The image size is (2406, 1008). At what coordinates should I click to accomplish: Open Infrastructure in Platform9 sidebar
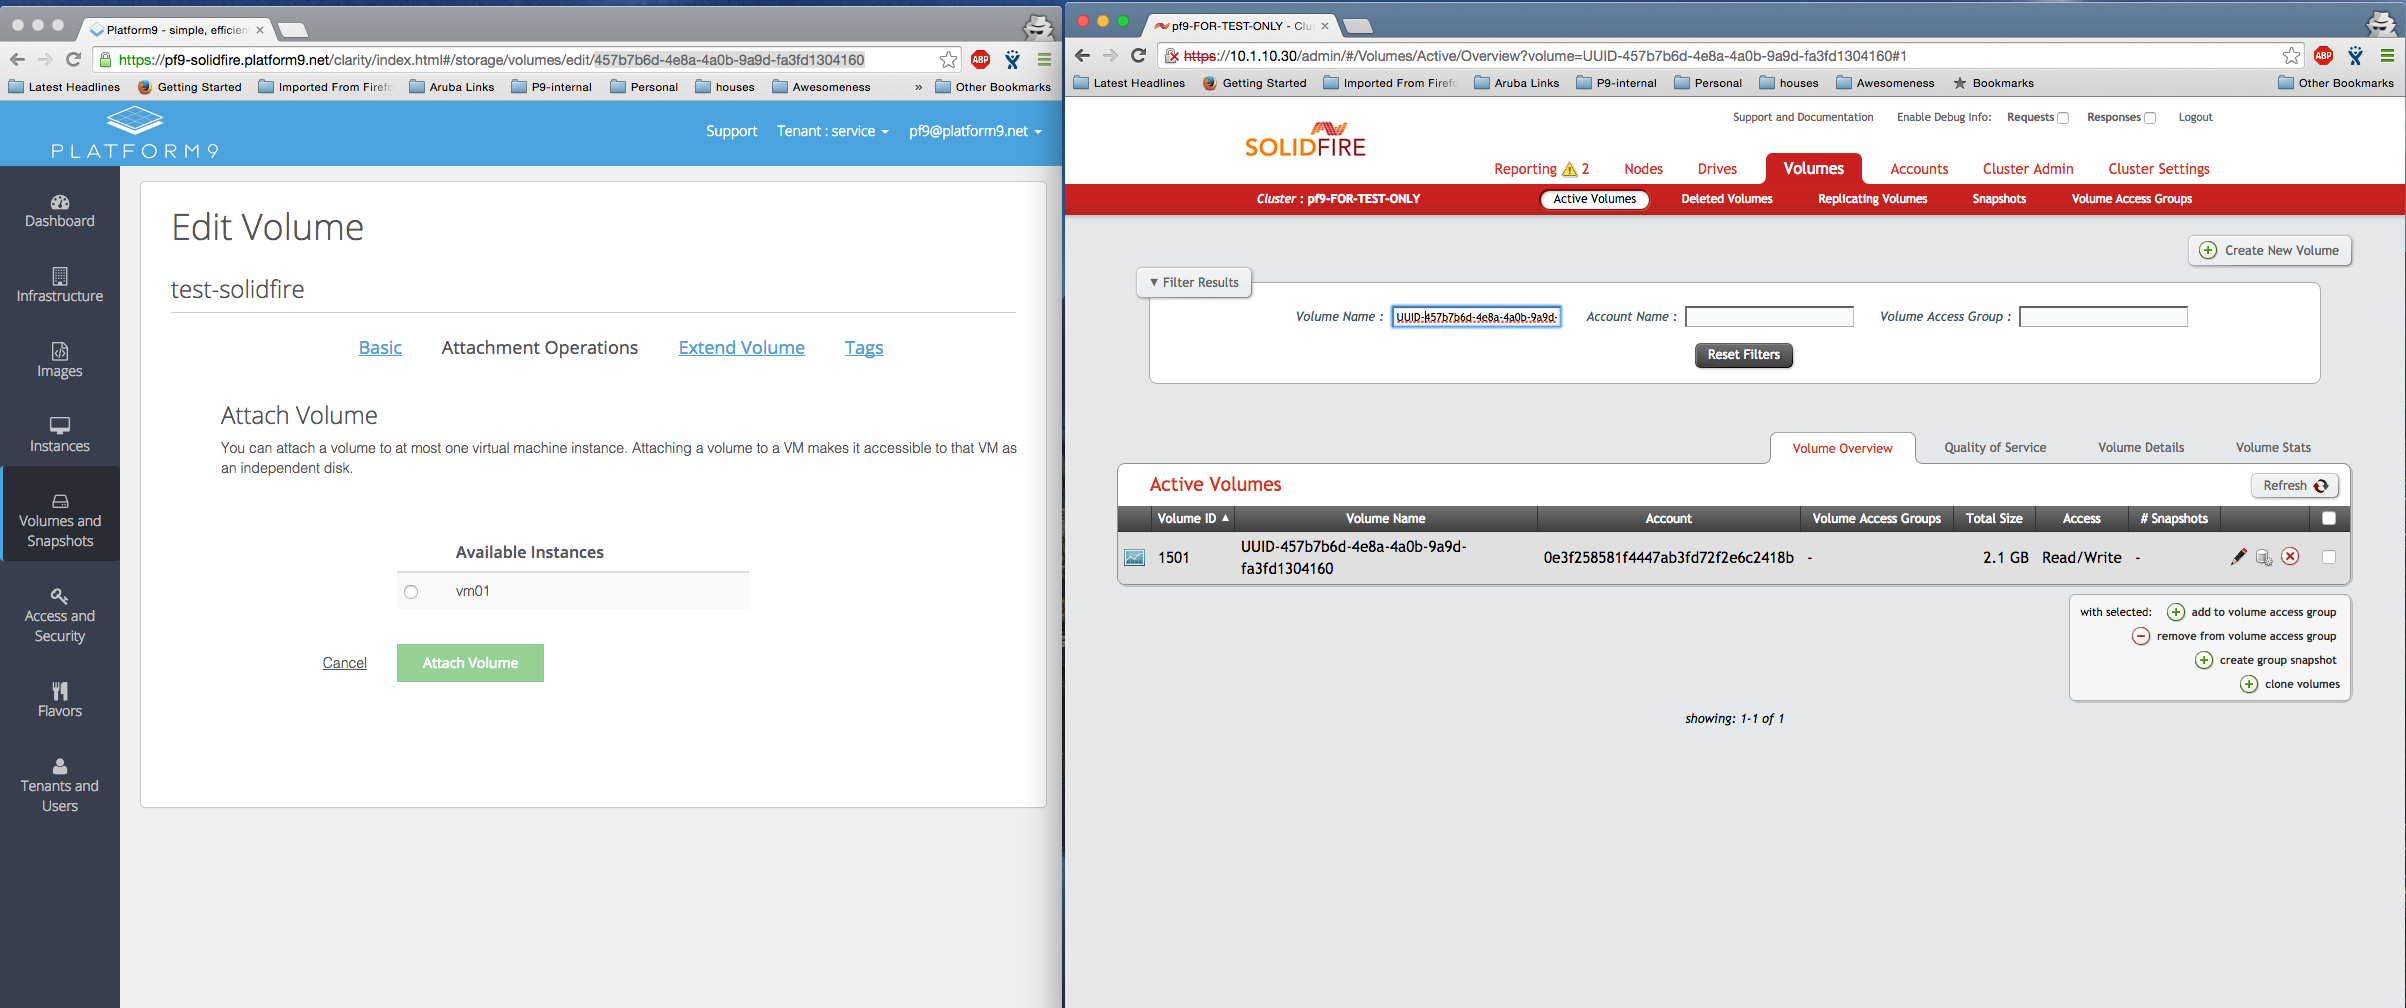point(60,285)
